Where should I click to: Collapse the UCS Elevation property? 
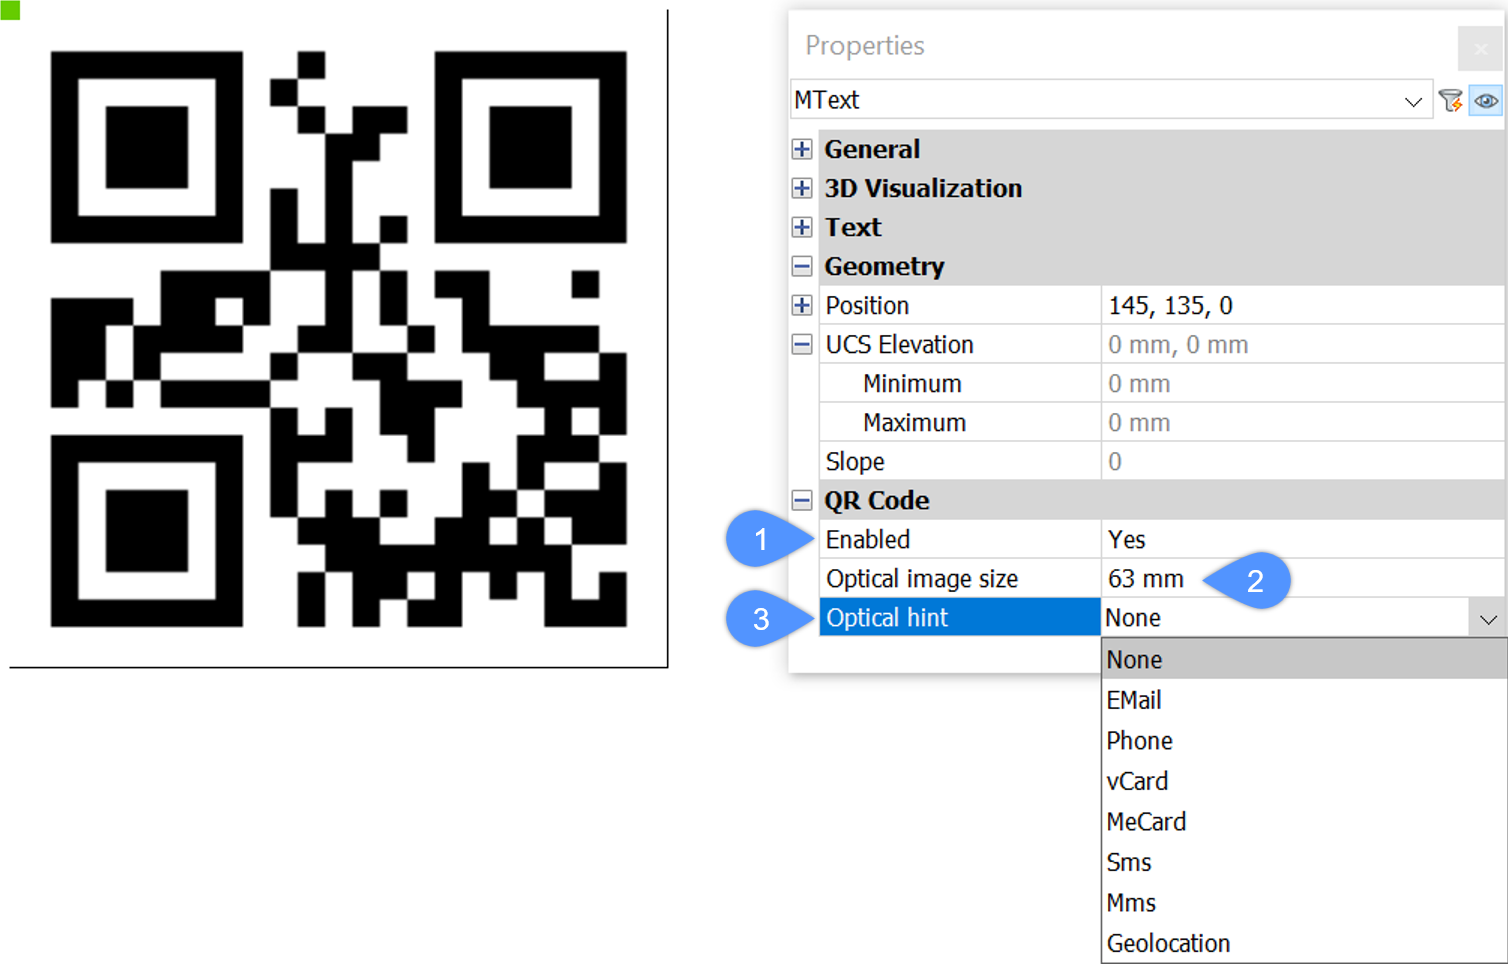[802, 344]
